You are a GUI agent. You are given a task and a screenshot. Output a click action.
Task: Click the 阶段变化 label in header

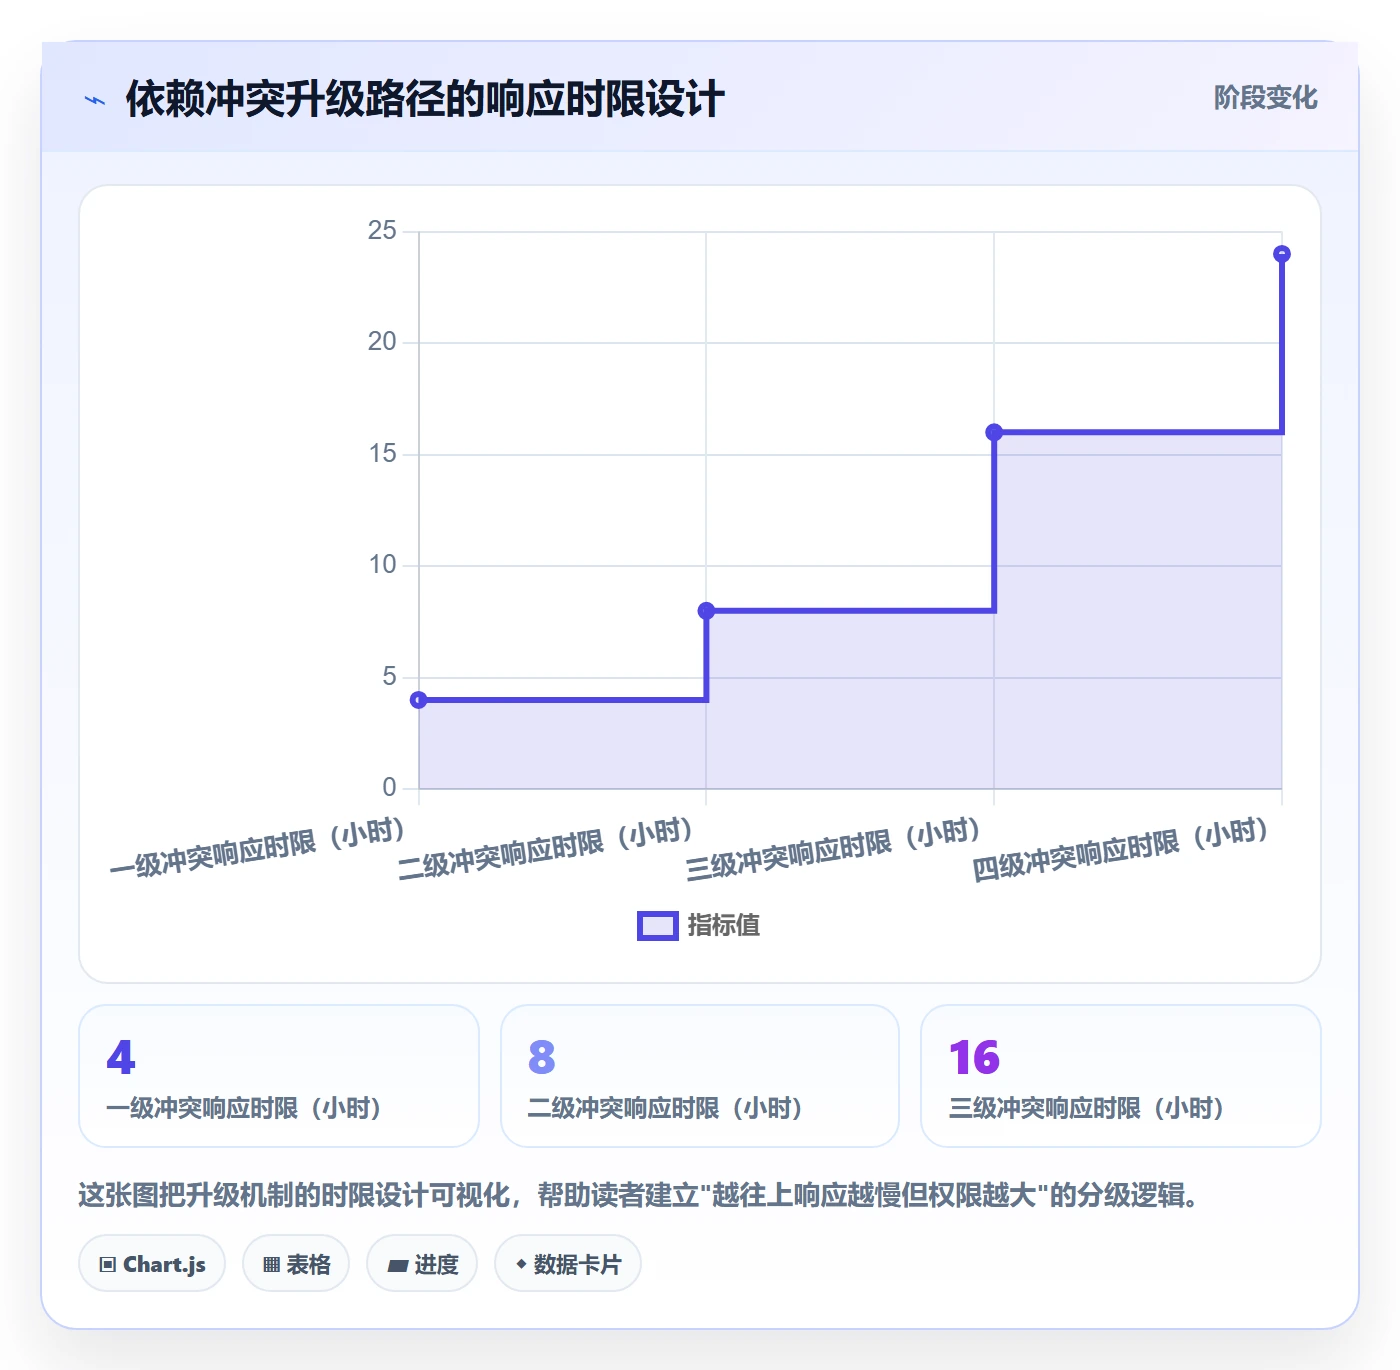tap(1265, 98)
